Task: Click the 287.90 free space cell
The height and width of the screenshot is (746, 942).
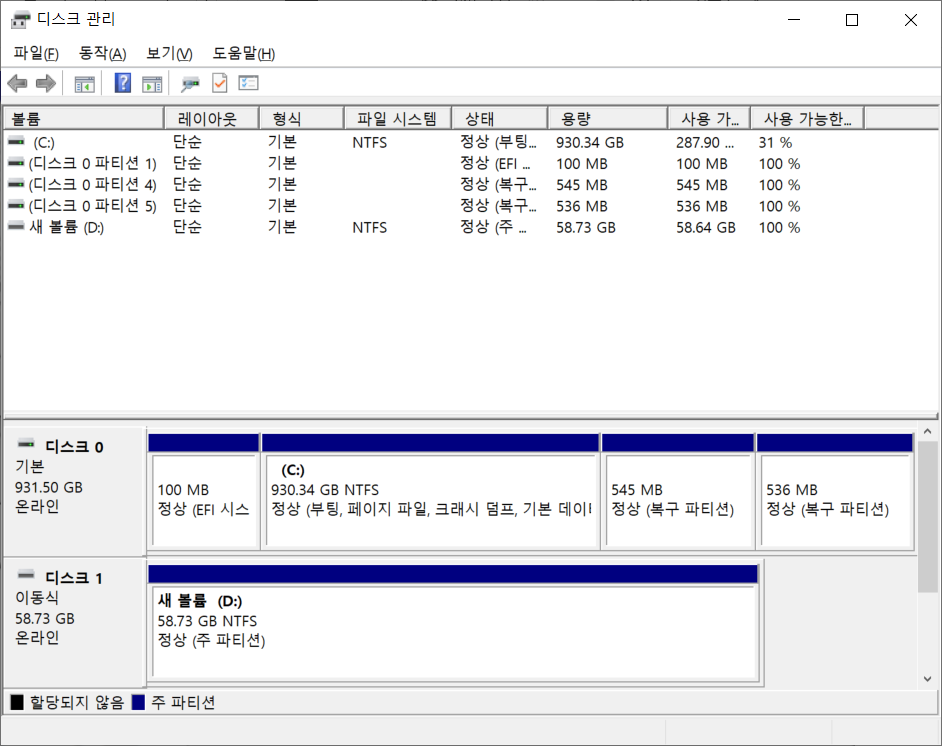Action: pyautogui.click(x=705, y=142)
